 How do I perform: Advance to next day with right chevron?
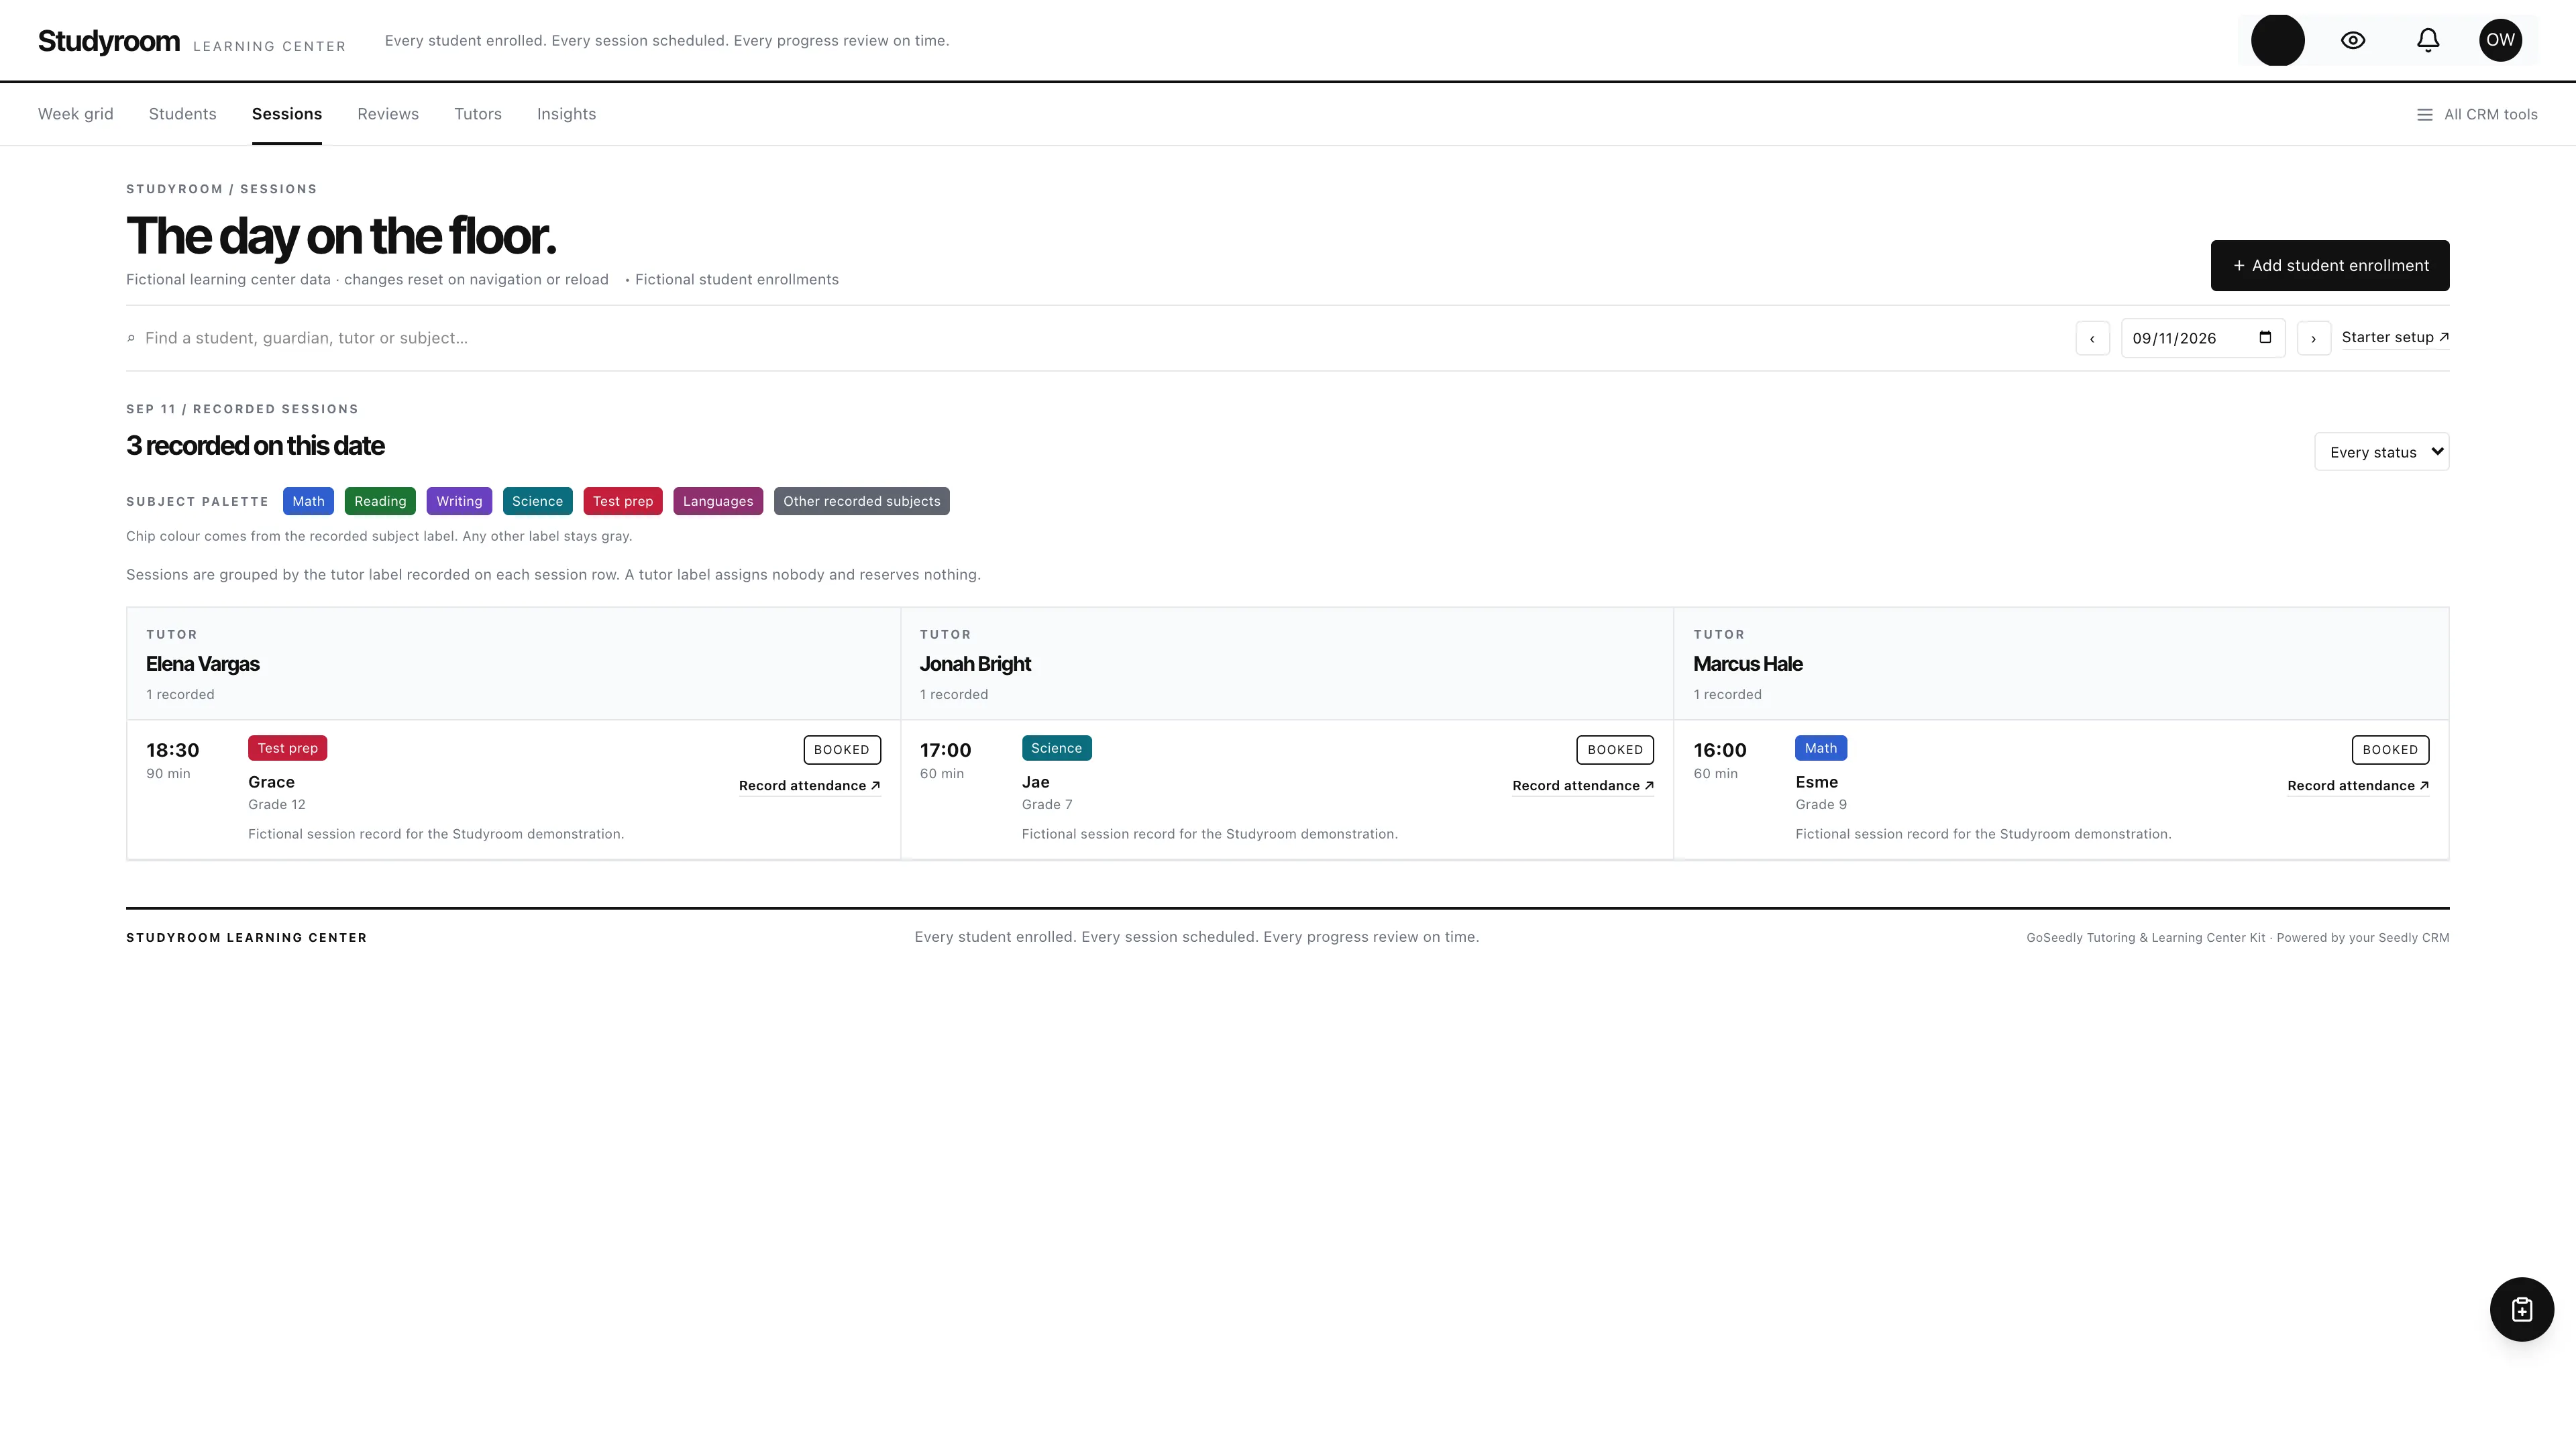[2313, 338]
